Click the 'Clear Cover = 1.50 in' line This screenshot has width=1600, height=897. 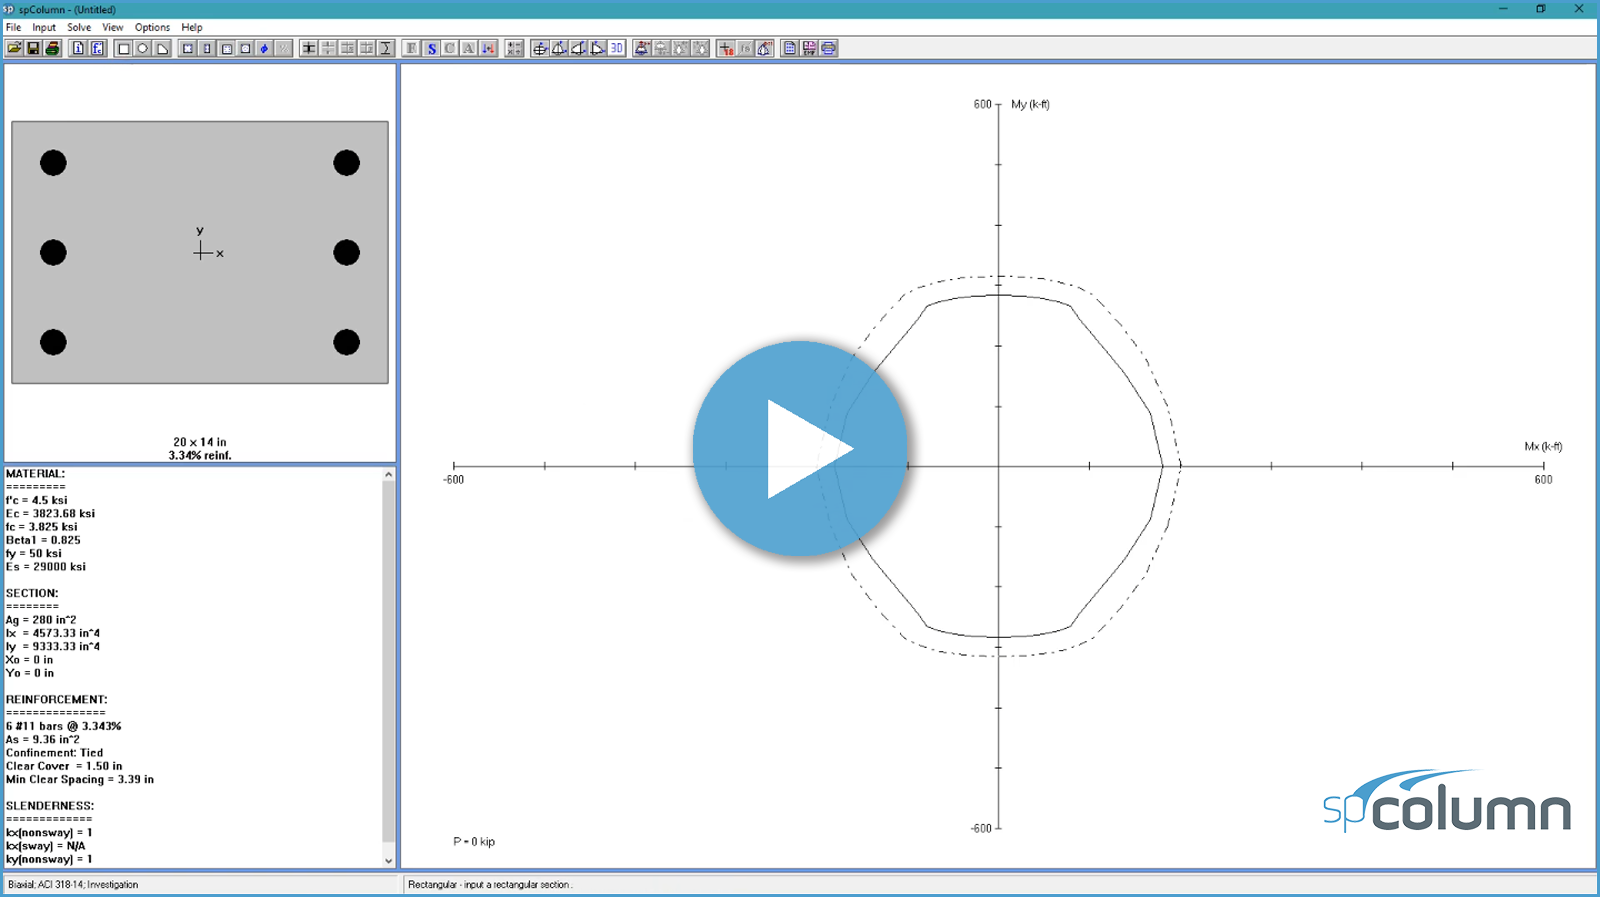[64, 766]
